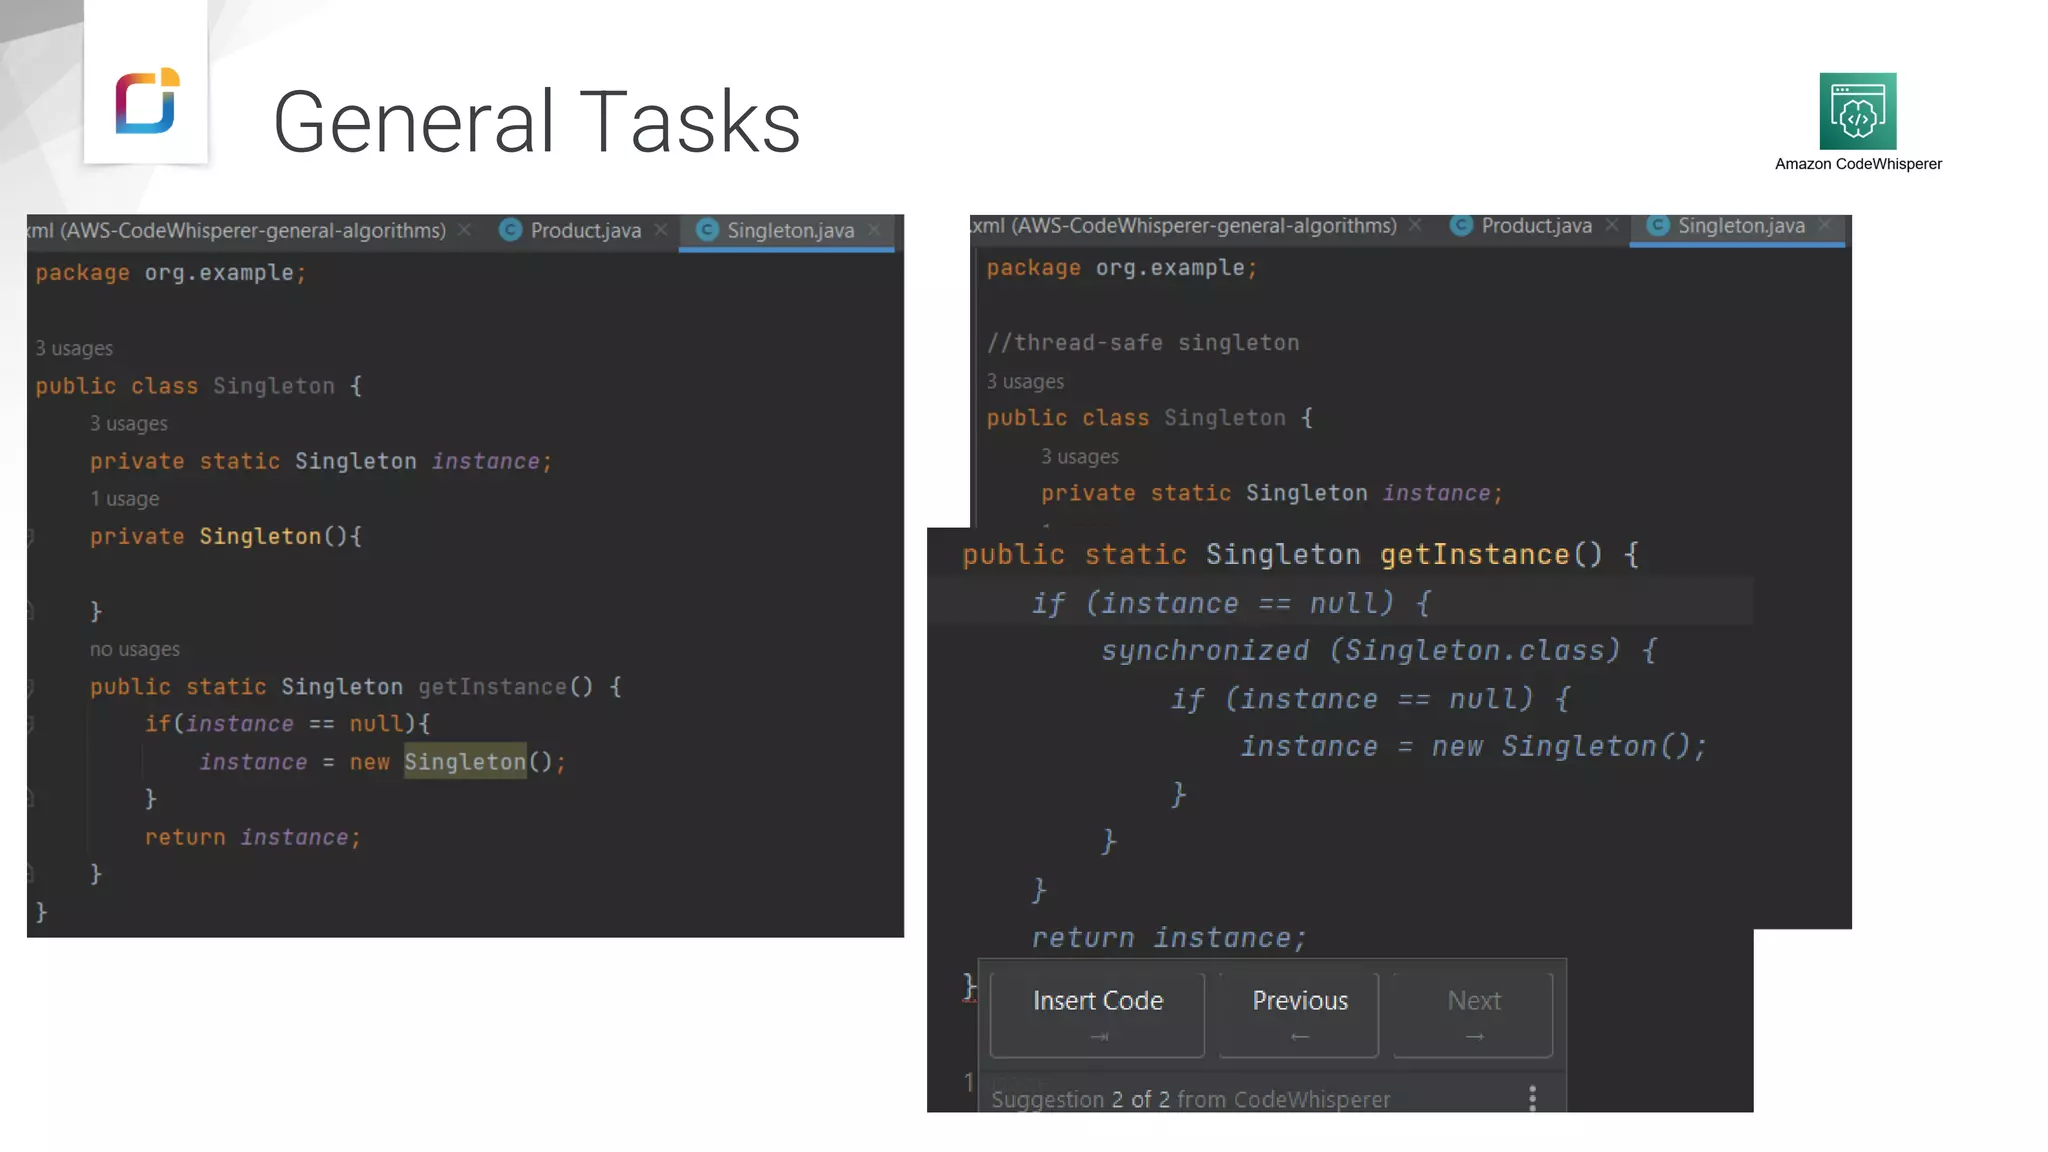The width and height of the screenshot is (2048, 1152).
Task: Close the right editor's Singleton.java tab
Action: pyautogui.click(x=1825, y=226)
